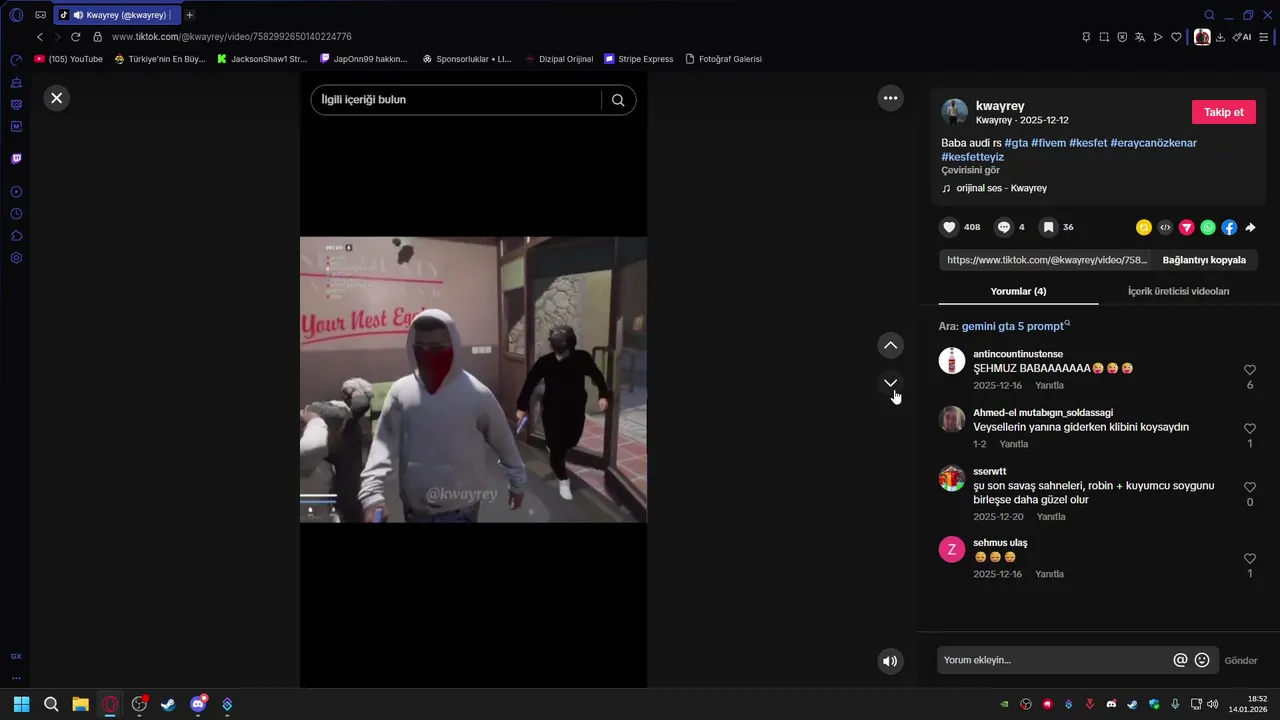Open the three-dot more options menu
The height and width of the screenshot is (720, 1280).
pyautogui.click(x=890, y=98)
